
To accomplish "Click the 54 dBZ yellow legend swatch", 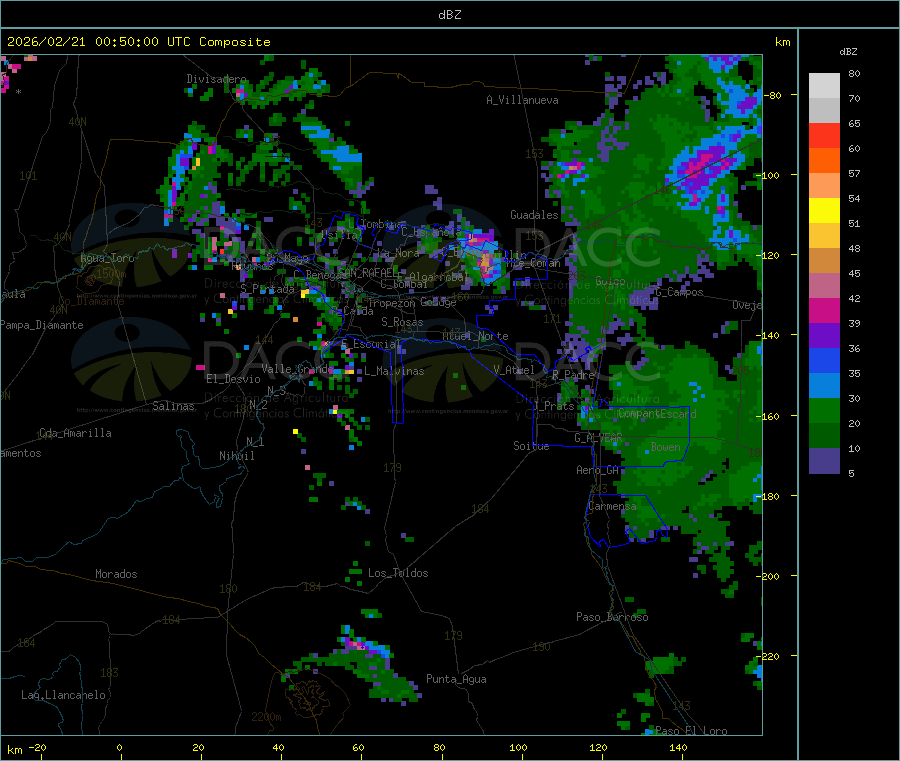I will [824, 210].
